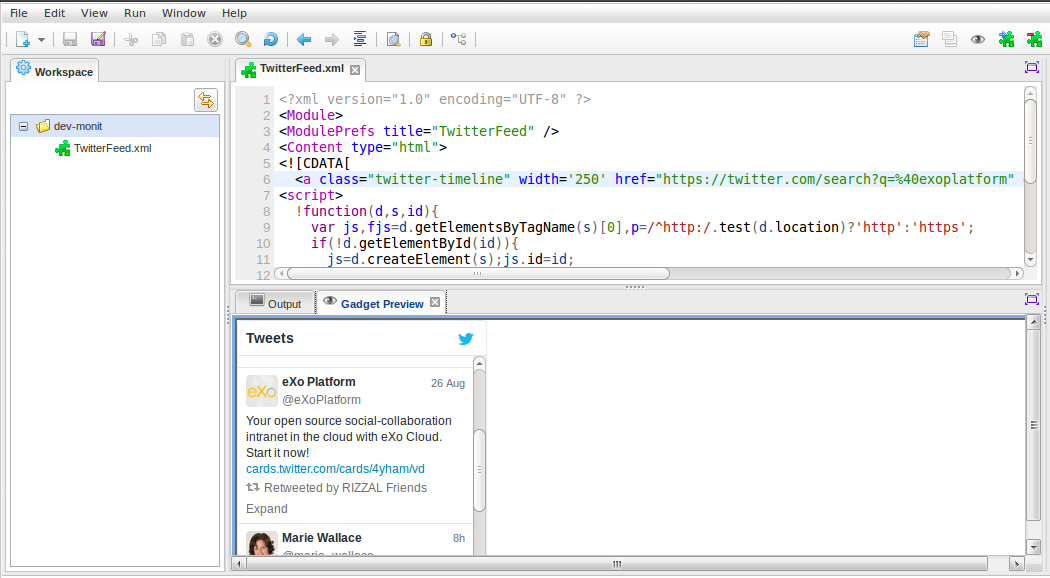Select the Gadget Preview tab
The height and width of the screenshot is (578, 1050).
pos(382,303)
